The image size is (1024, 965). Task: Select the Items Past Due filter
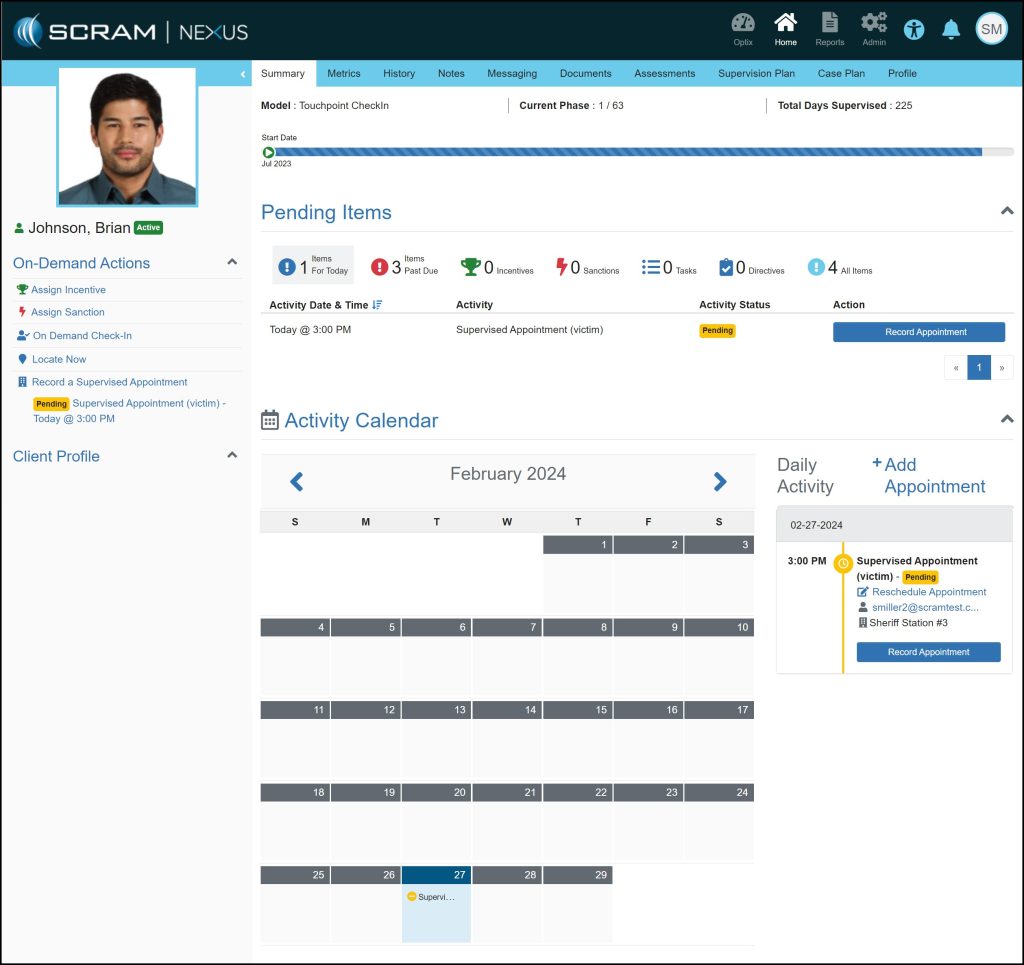(404, 266)
